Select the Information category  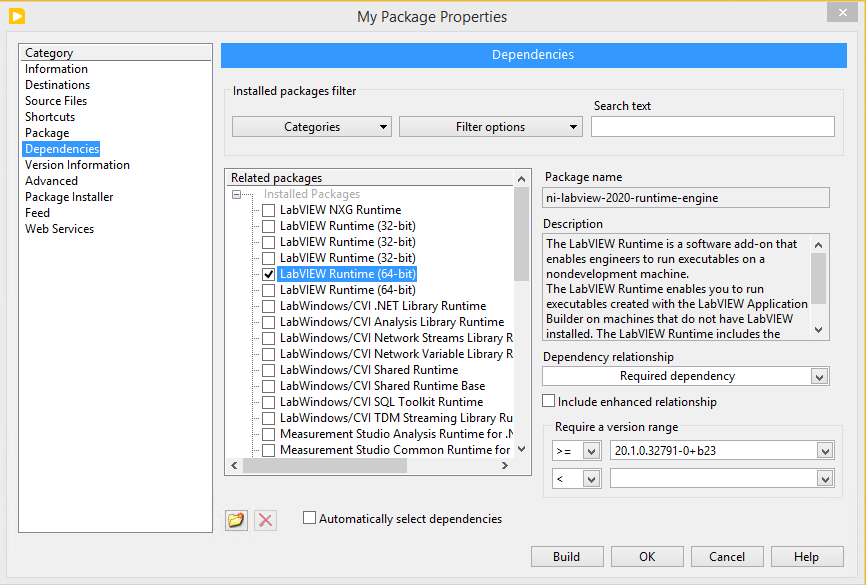(56, 68)
